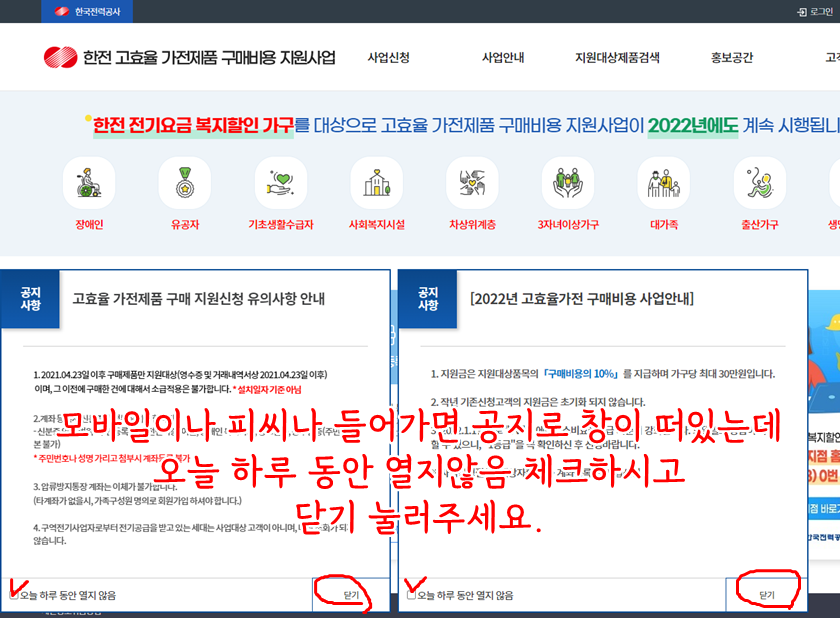Select the 3자녀이상가구 family icon
The width and height of the screenshot is (840, 618).
coord(568,183)
